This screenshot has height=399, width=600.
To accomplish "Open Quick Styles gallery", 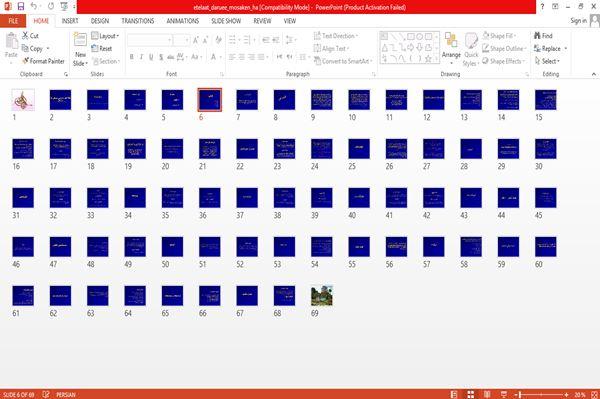I will click(x=471, y=49).
